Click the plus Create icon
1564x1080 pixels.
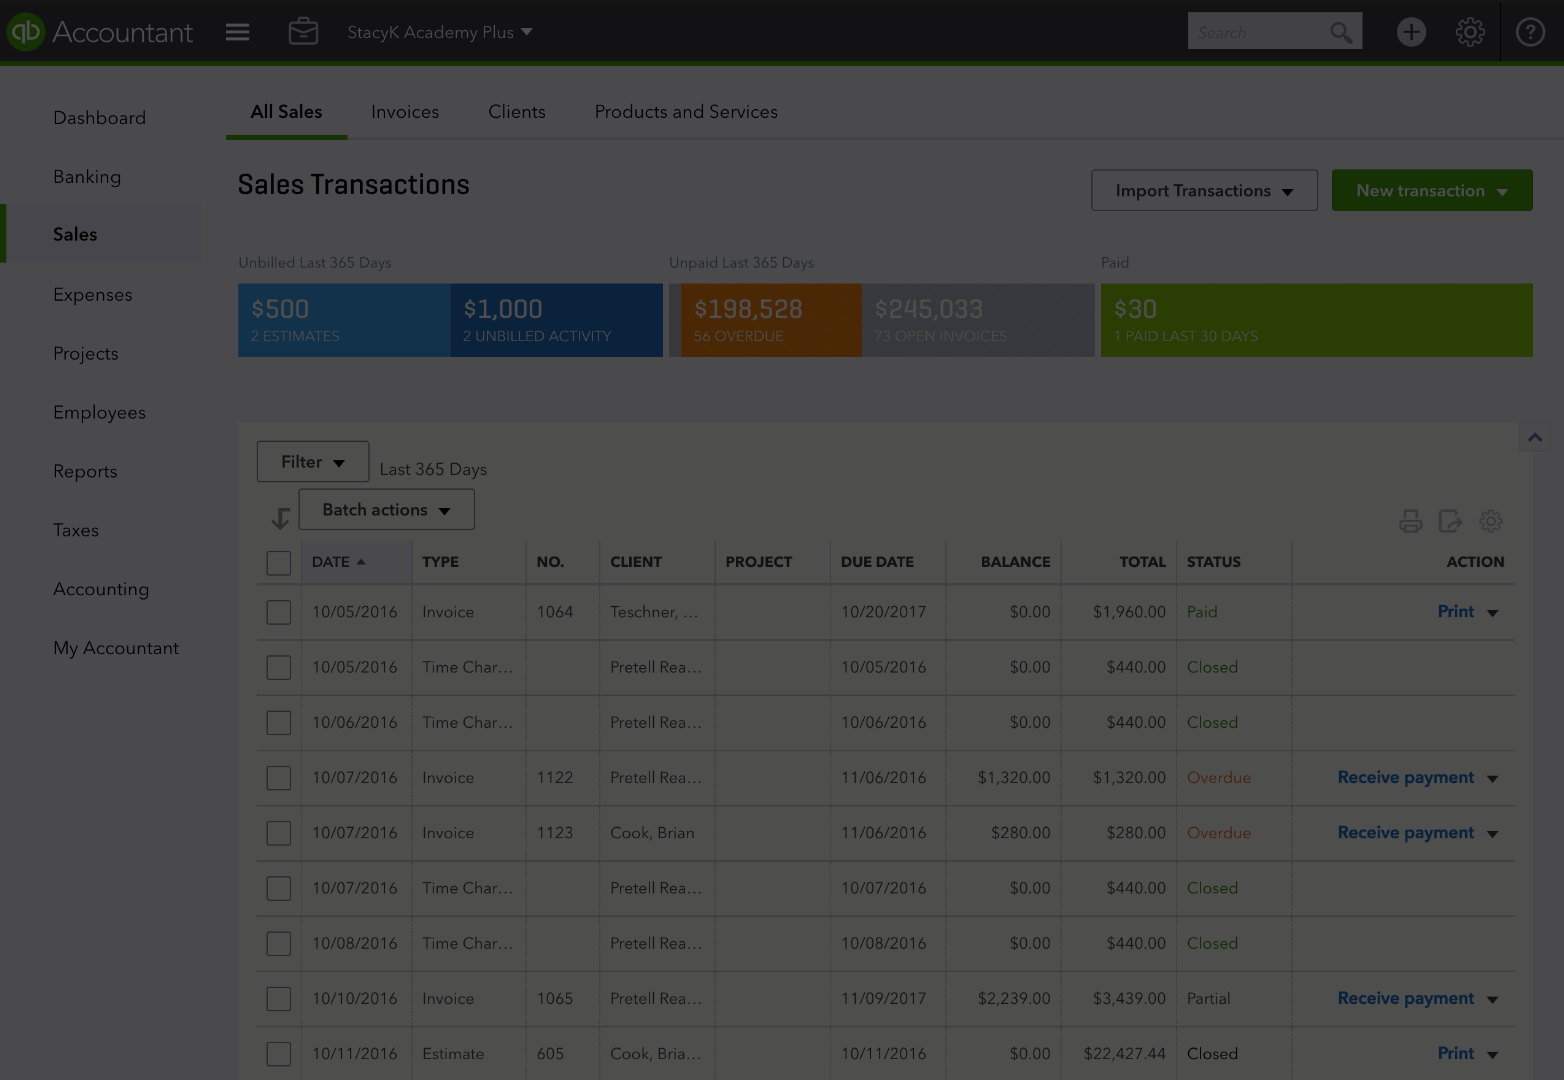(1411, 32)
